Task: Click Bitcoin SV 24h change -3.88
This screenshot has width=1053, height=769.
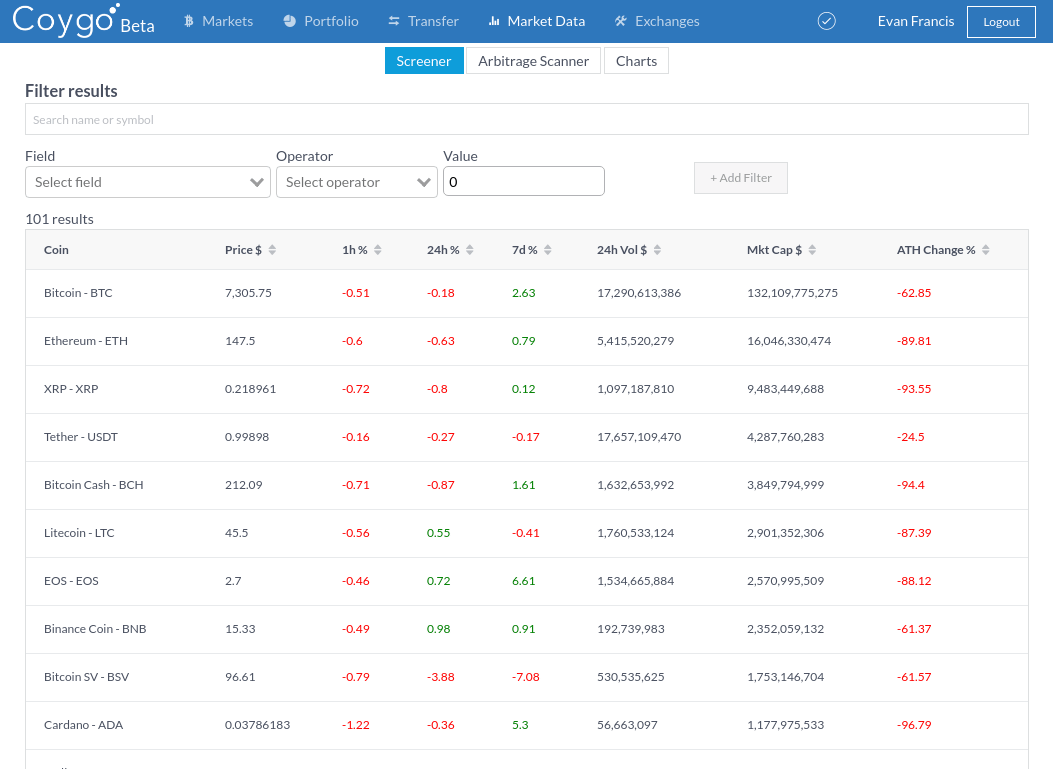Action: click(x=441, y=677)
